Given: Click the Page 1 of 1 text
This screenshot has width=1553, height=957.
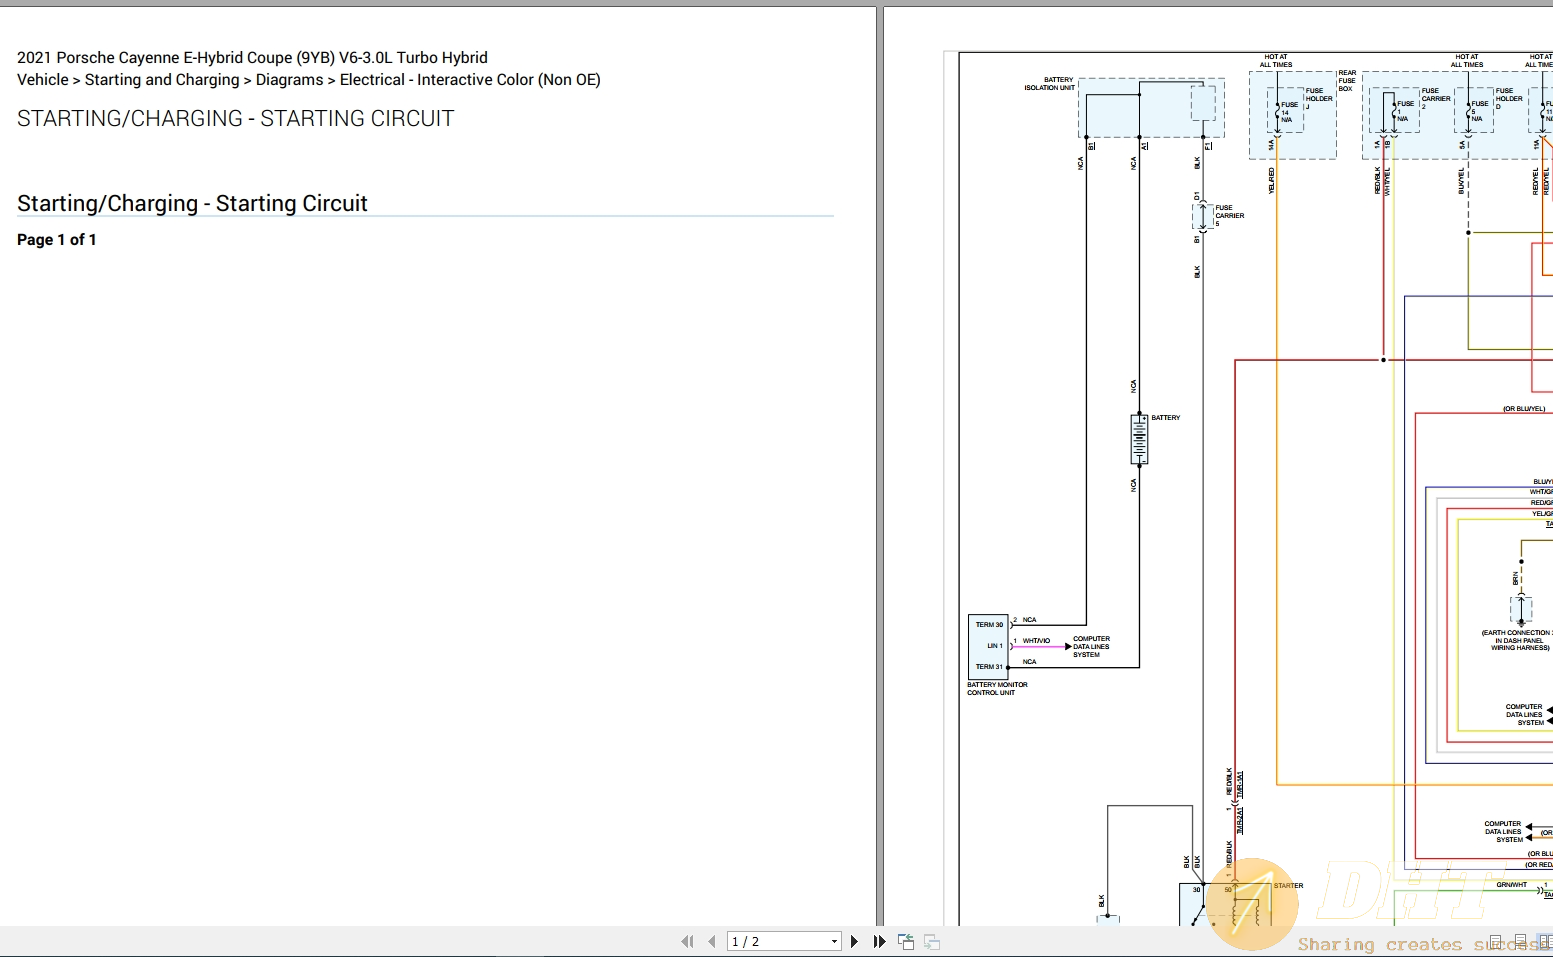Looking at the screenshot, I should click(x=57, y=240).
